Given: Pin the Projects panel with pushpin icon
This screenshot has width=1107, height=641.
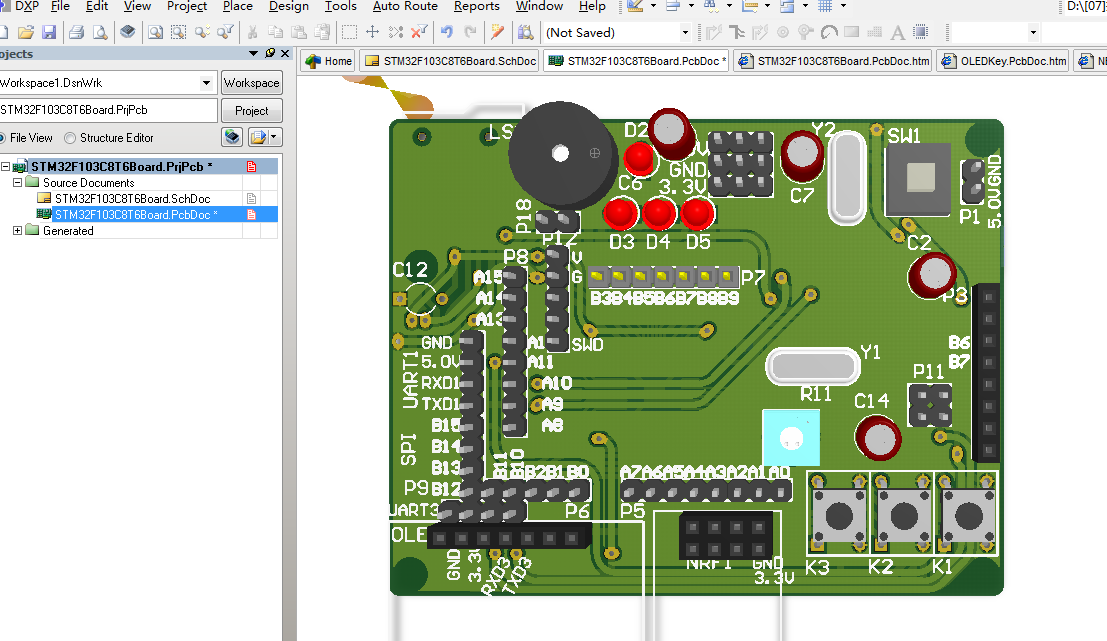Looking at the screenshot, I should click(x=270, y=54).
